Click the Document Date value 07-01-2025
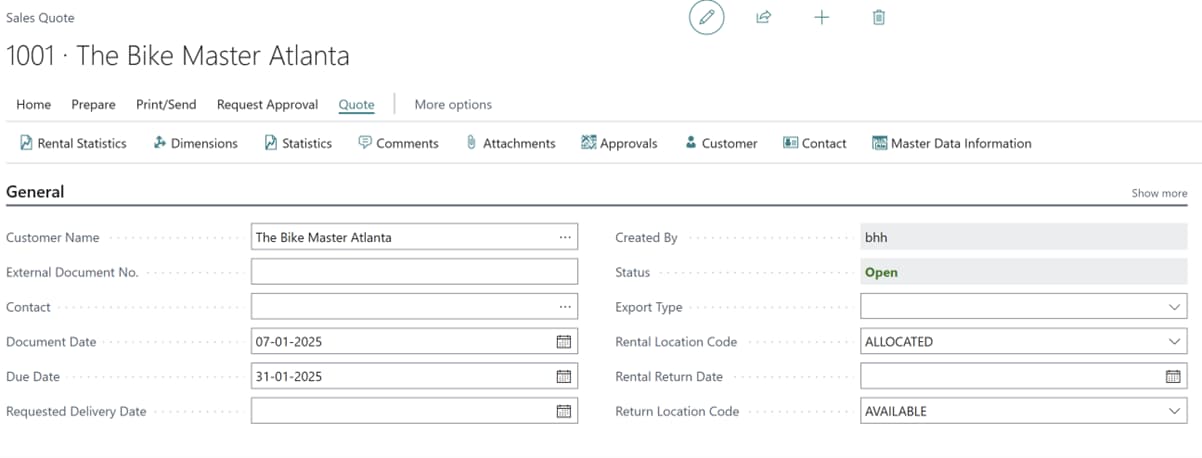Image resolution: width=1202 pixels, height=458 pixels. (289, 342)
